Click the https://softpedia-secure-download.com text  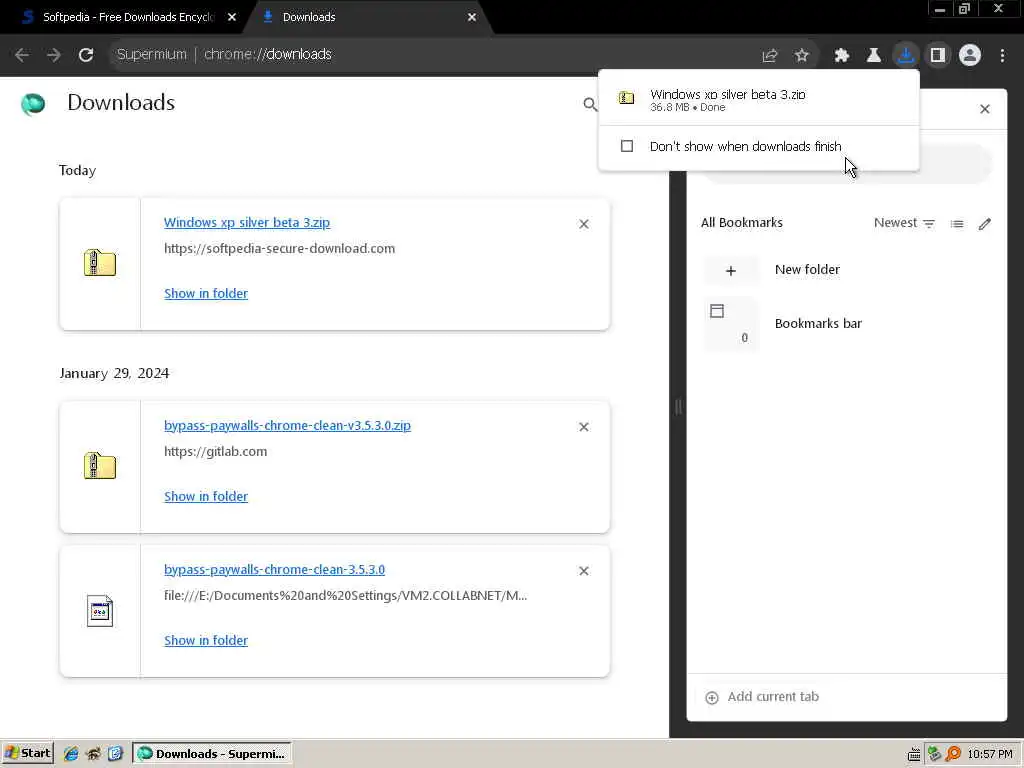click(x=280, y=249)
